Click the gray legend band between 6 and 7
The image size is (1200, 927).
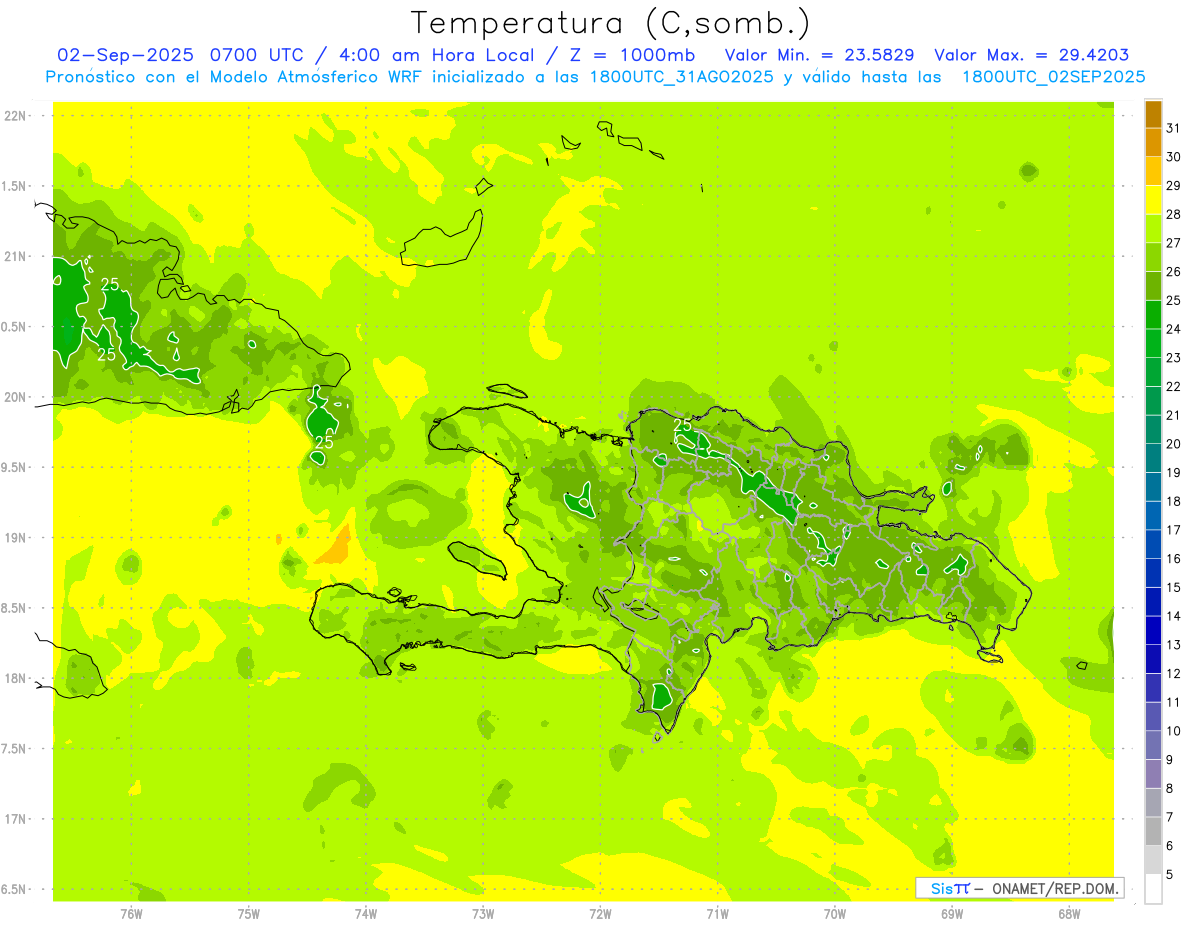click(1153, 831)
